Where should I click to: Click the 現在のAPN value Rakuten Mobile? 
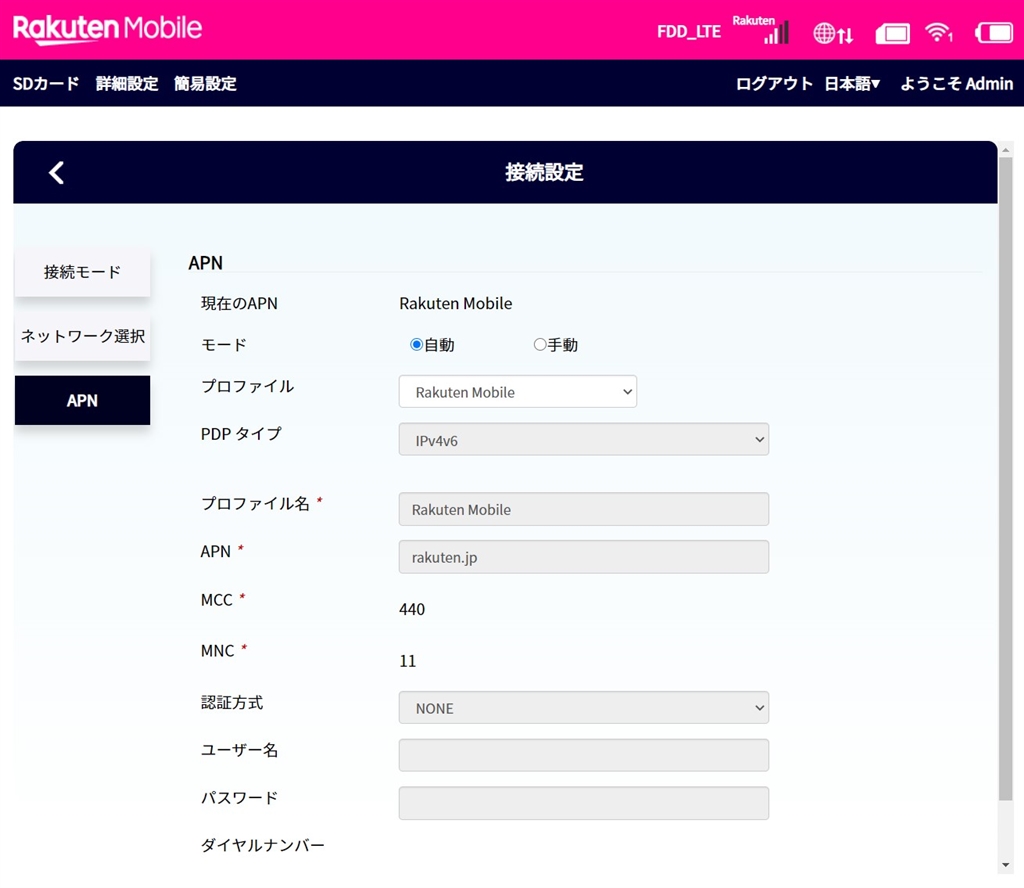(x=456, y=304)
